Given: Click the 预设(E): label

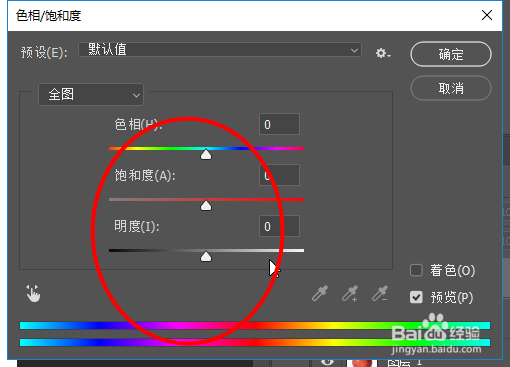Looking at the screenshot, I should click(44, 53).
